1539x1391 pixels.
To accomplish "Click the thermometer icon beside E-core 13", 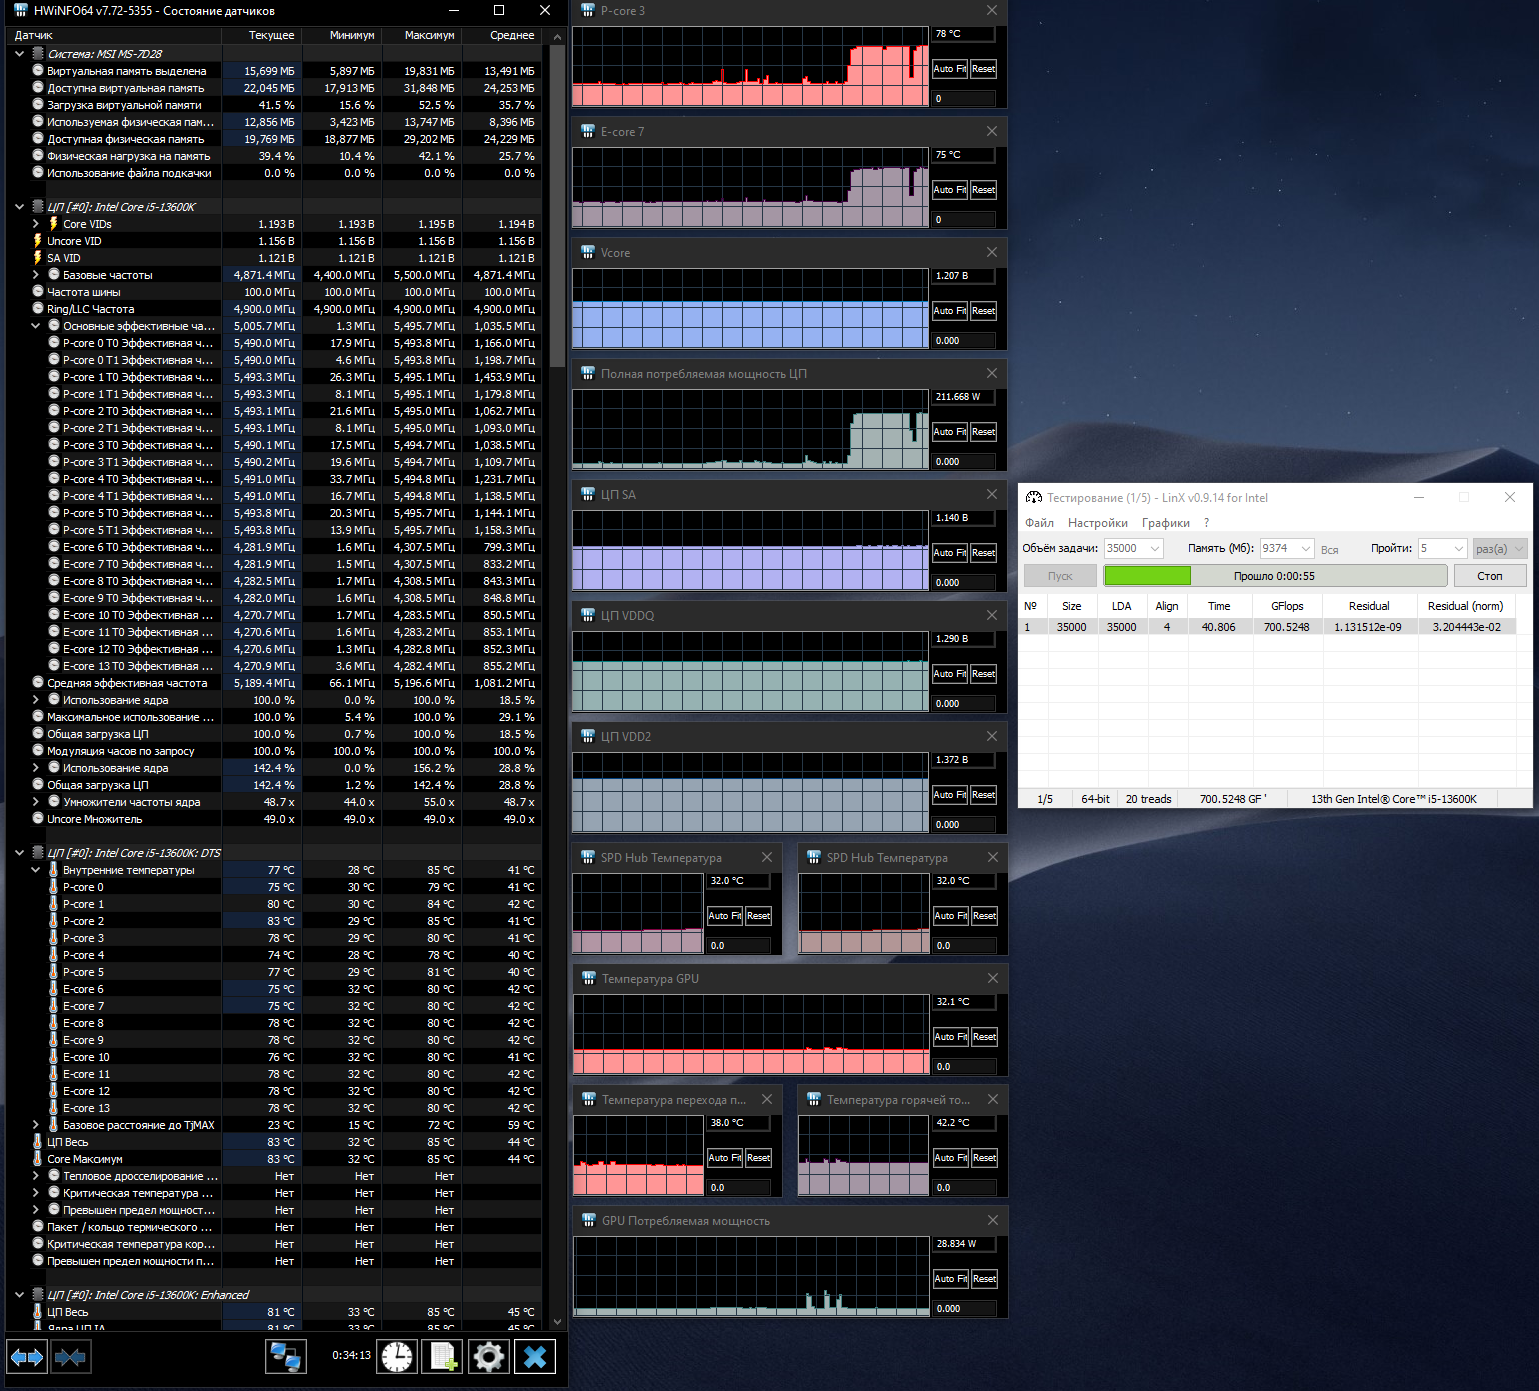I will click(54, 1108).
